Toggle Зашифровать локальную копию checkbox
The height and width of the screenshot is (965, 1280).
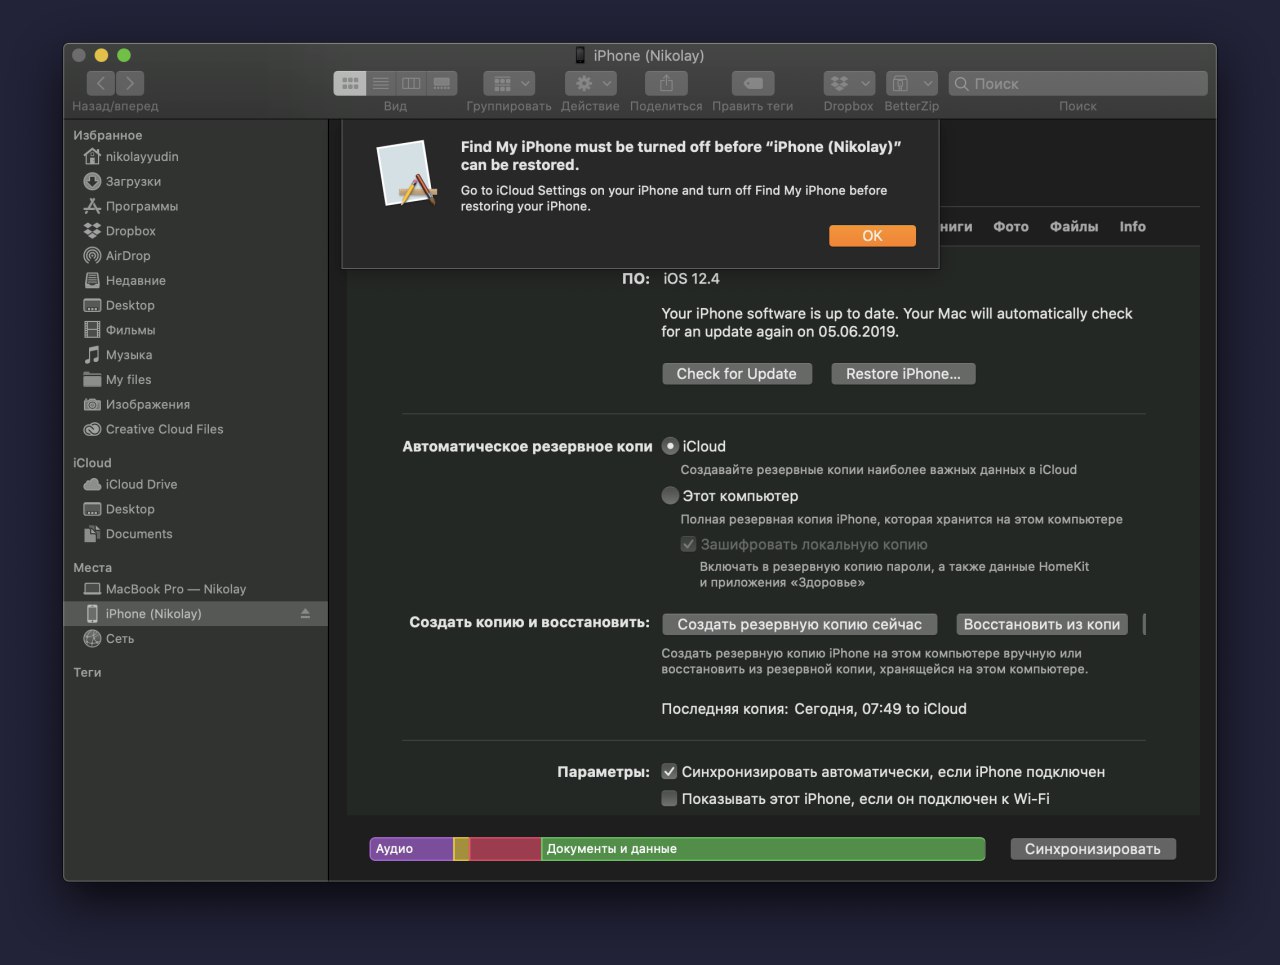click(x=688, y=544)
